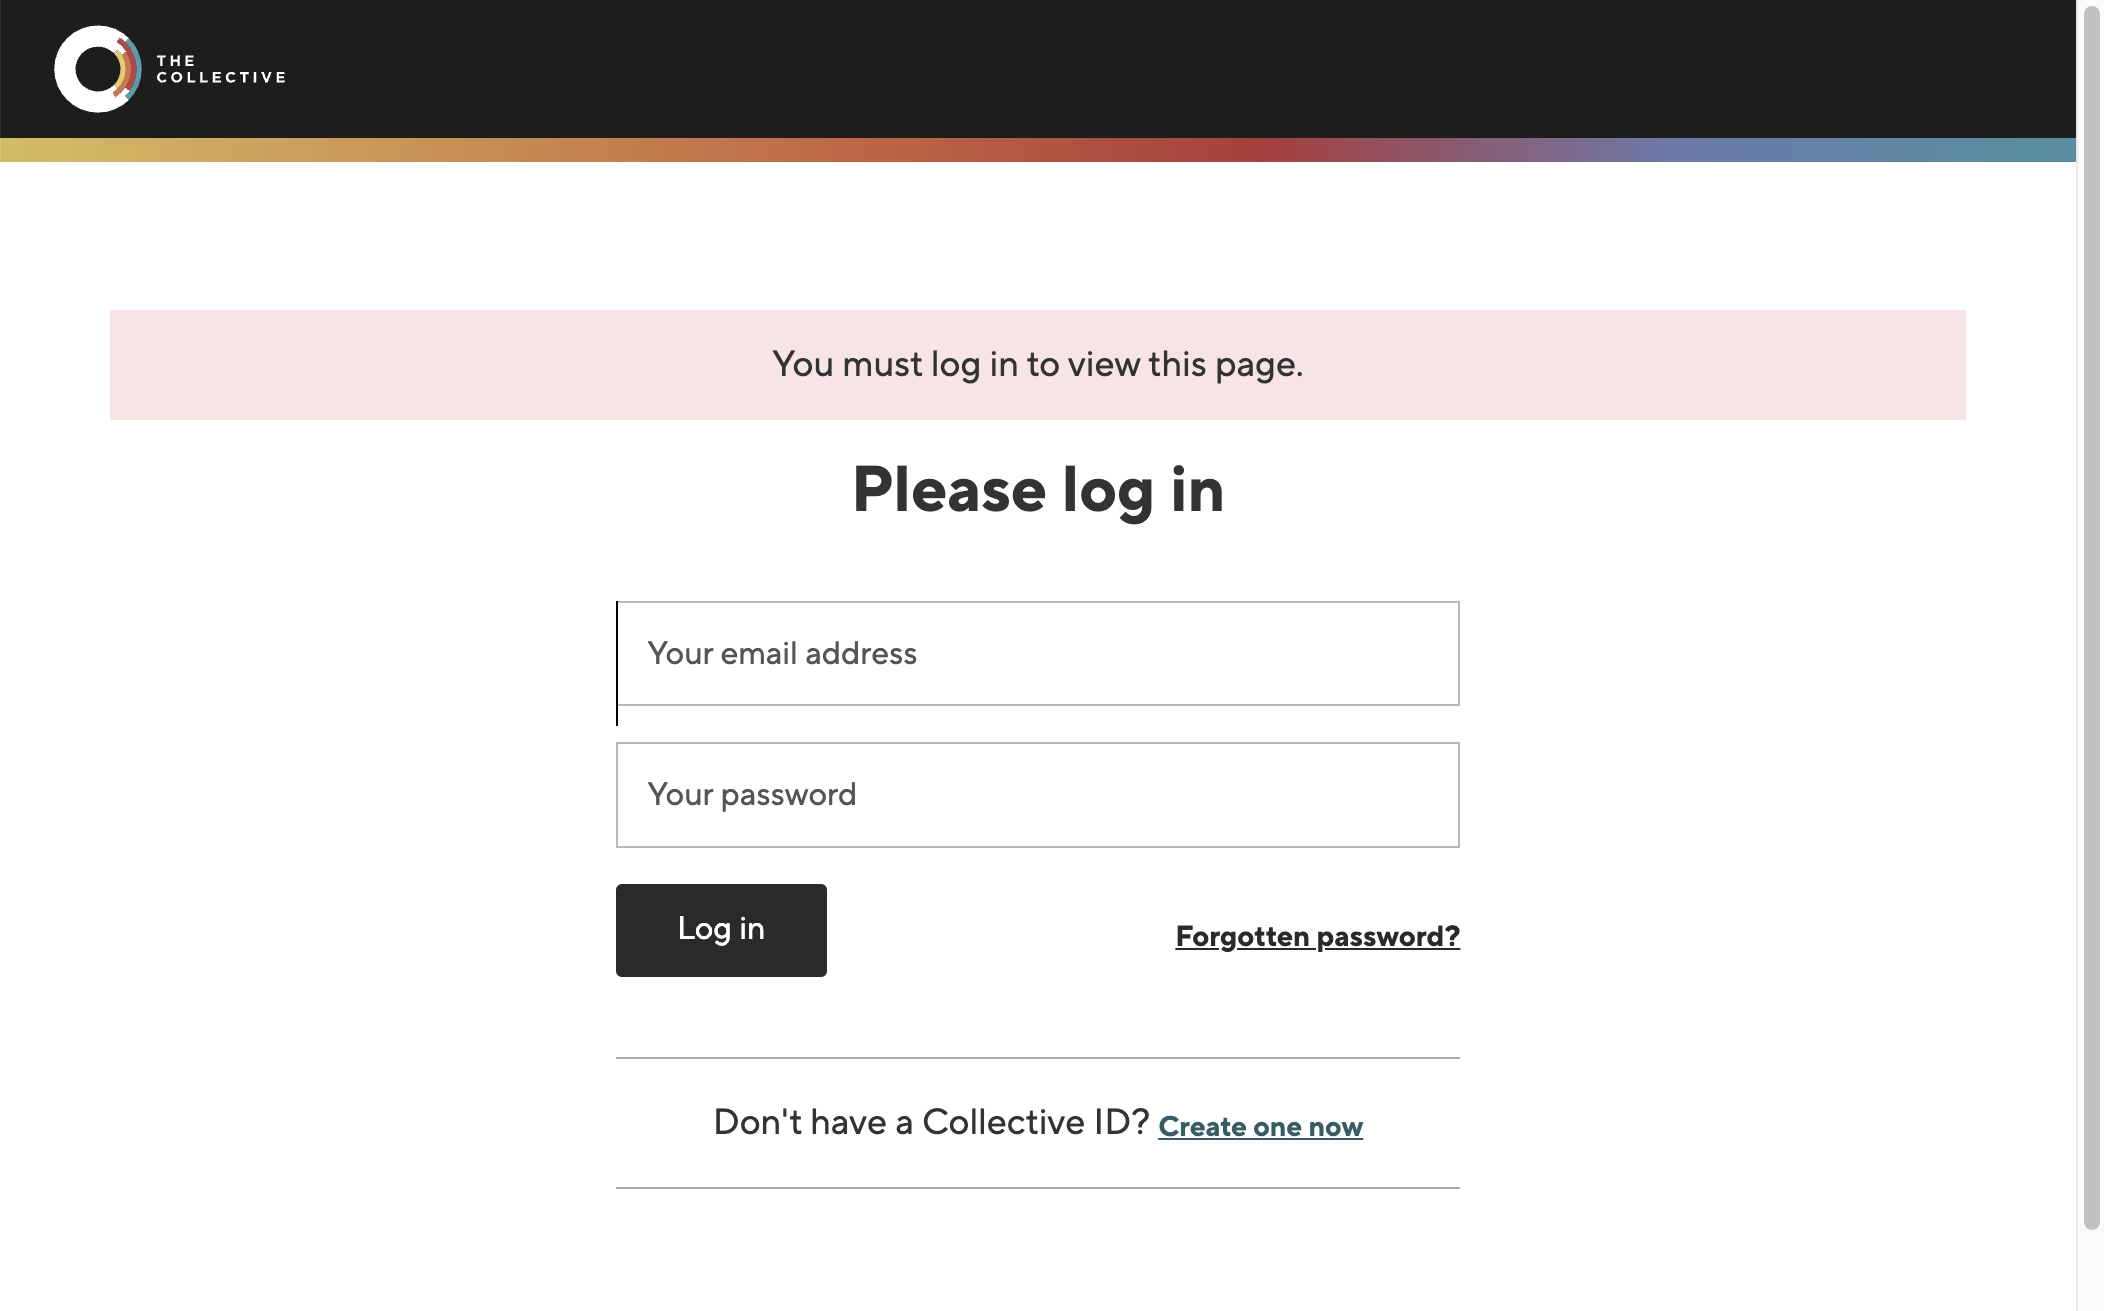Click the rainbow gradient strip under header

click(x=1037, y=150)
